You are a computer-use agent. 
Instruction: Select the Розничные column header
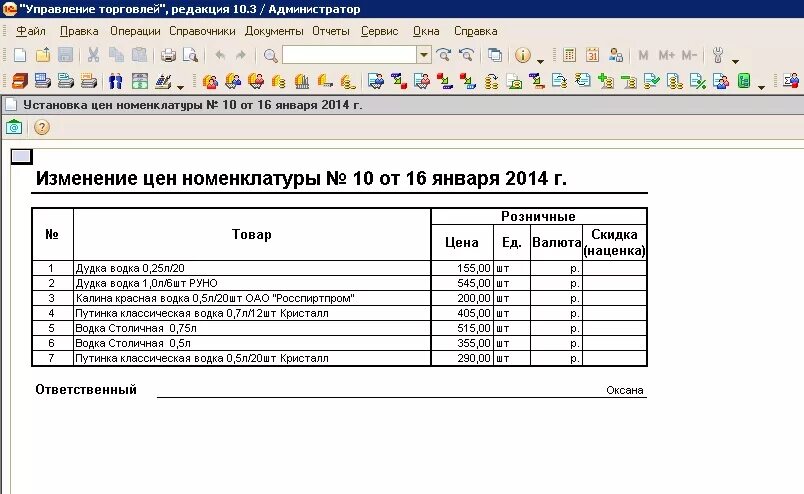click(x=538, y=216)
